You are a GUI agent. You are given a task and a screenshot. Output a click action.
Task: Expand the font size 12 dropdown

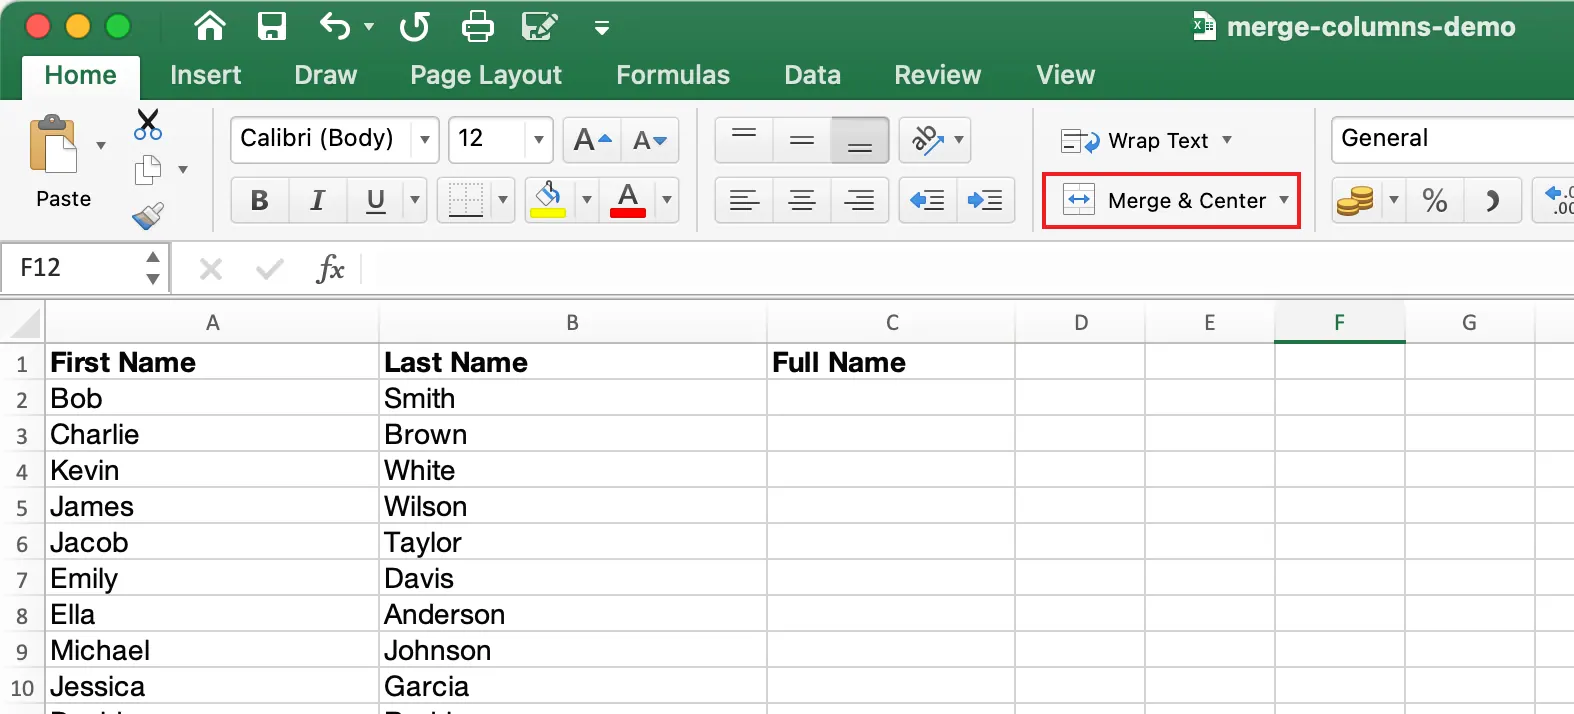tap(539, 140)
